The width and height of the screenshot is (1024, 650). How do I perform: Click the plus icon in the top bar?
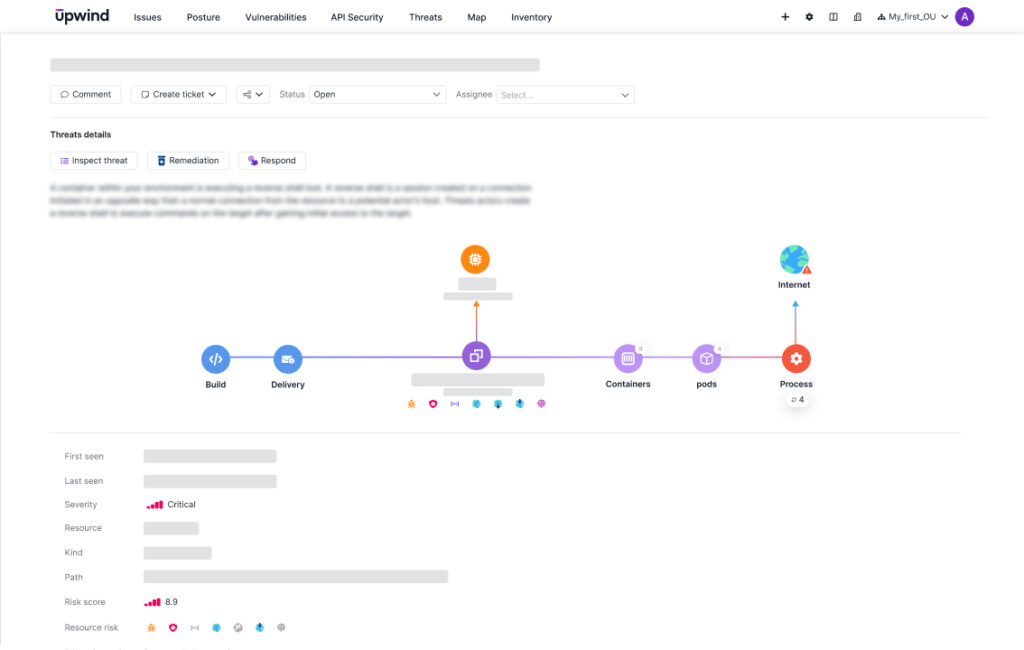785,16
